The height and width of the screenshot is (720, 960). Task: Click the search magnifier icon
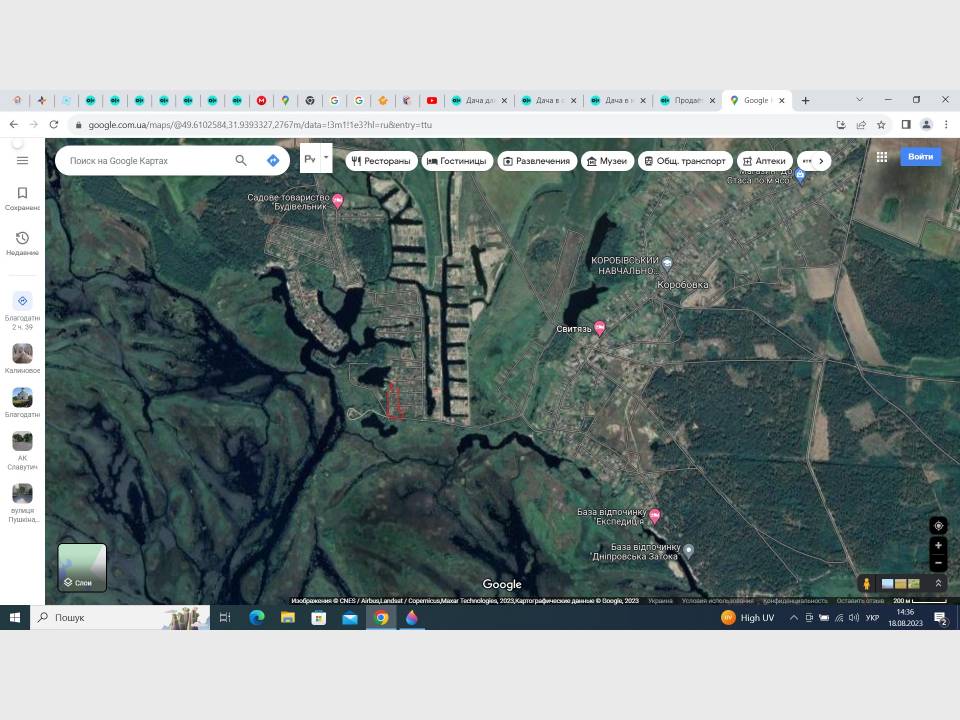pos(241,160)
